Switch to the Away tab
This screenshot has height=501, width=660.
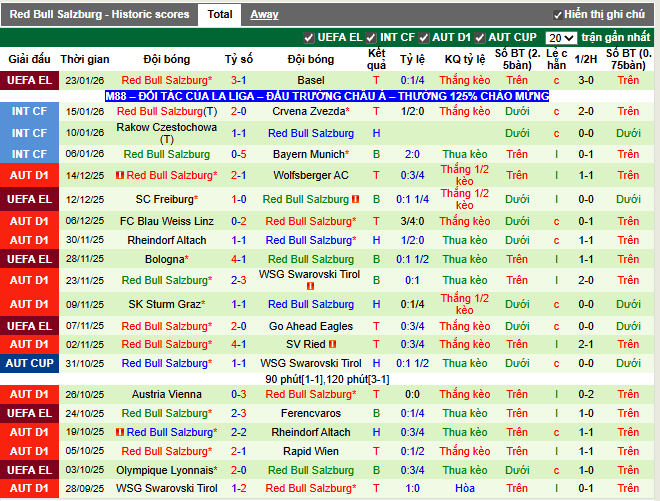pyautogui.click(x=264, y=14)
